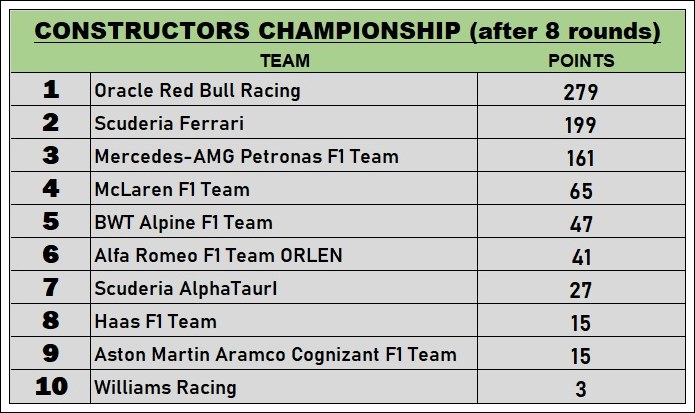Click position number 10 in the ranking column
This screenshot has width=695, height=413.
point(51,387)
